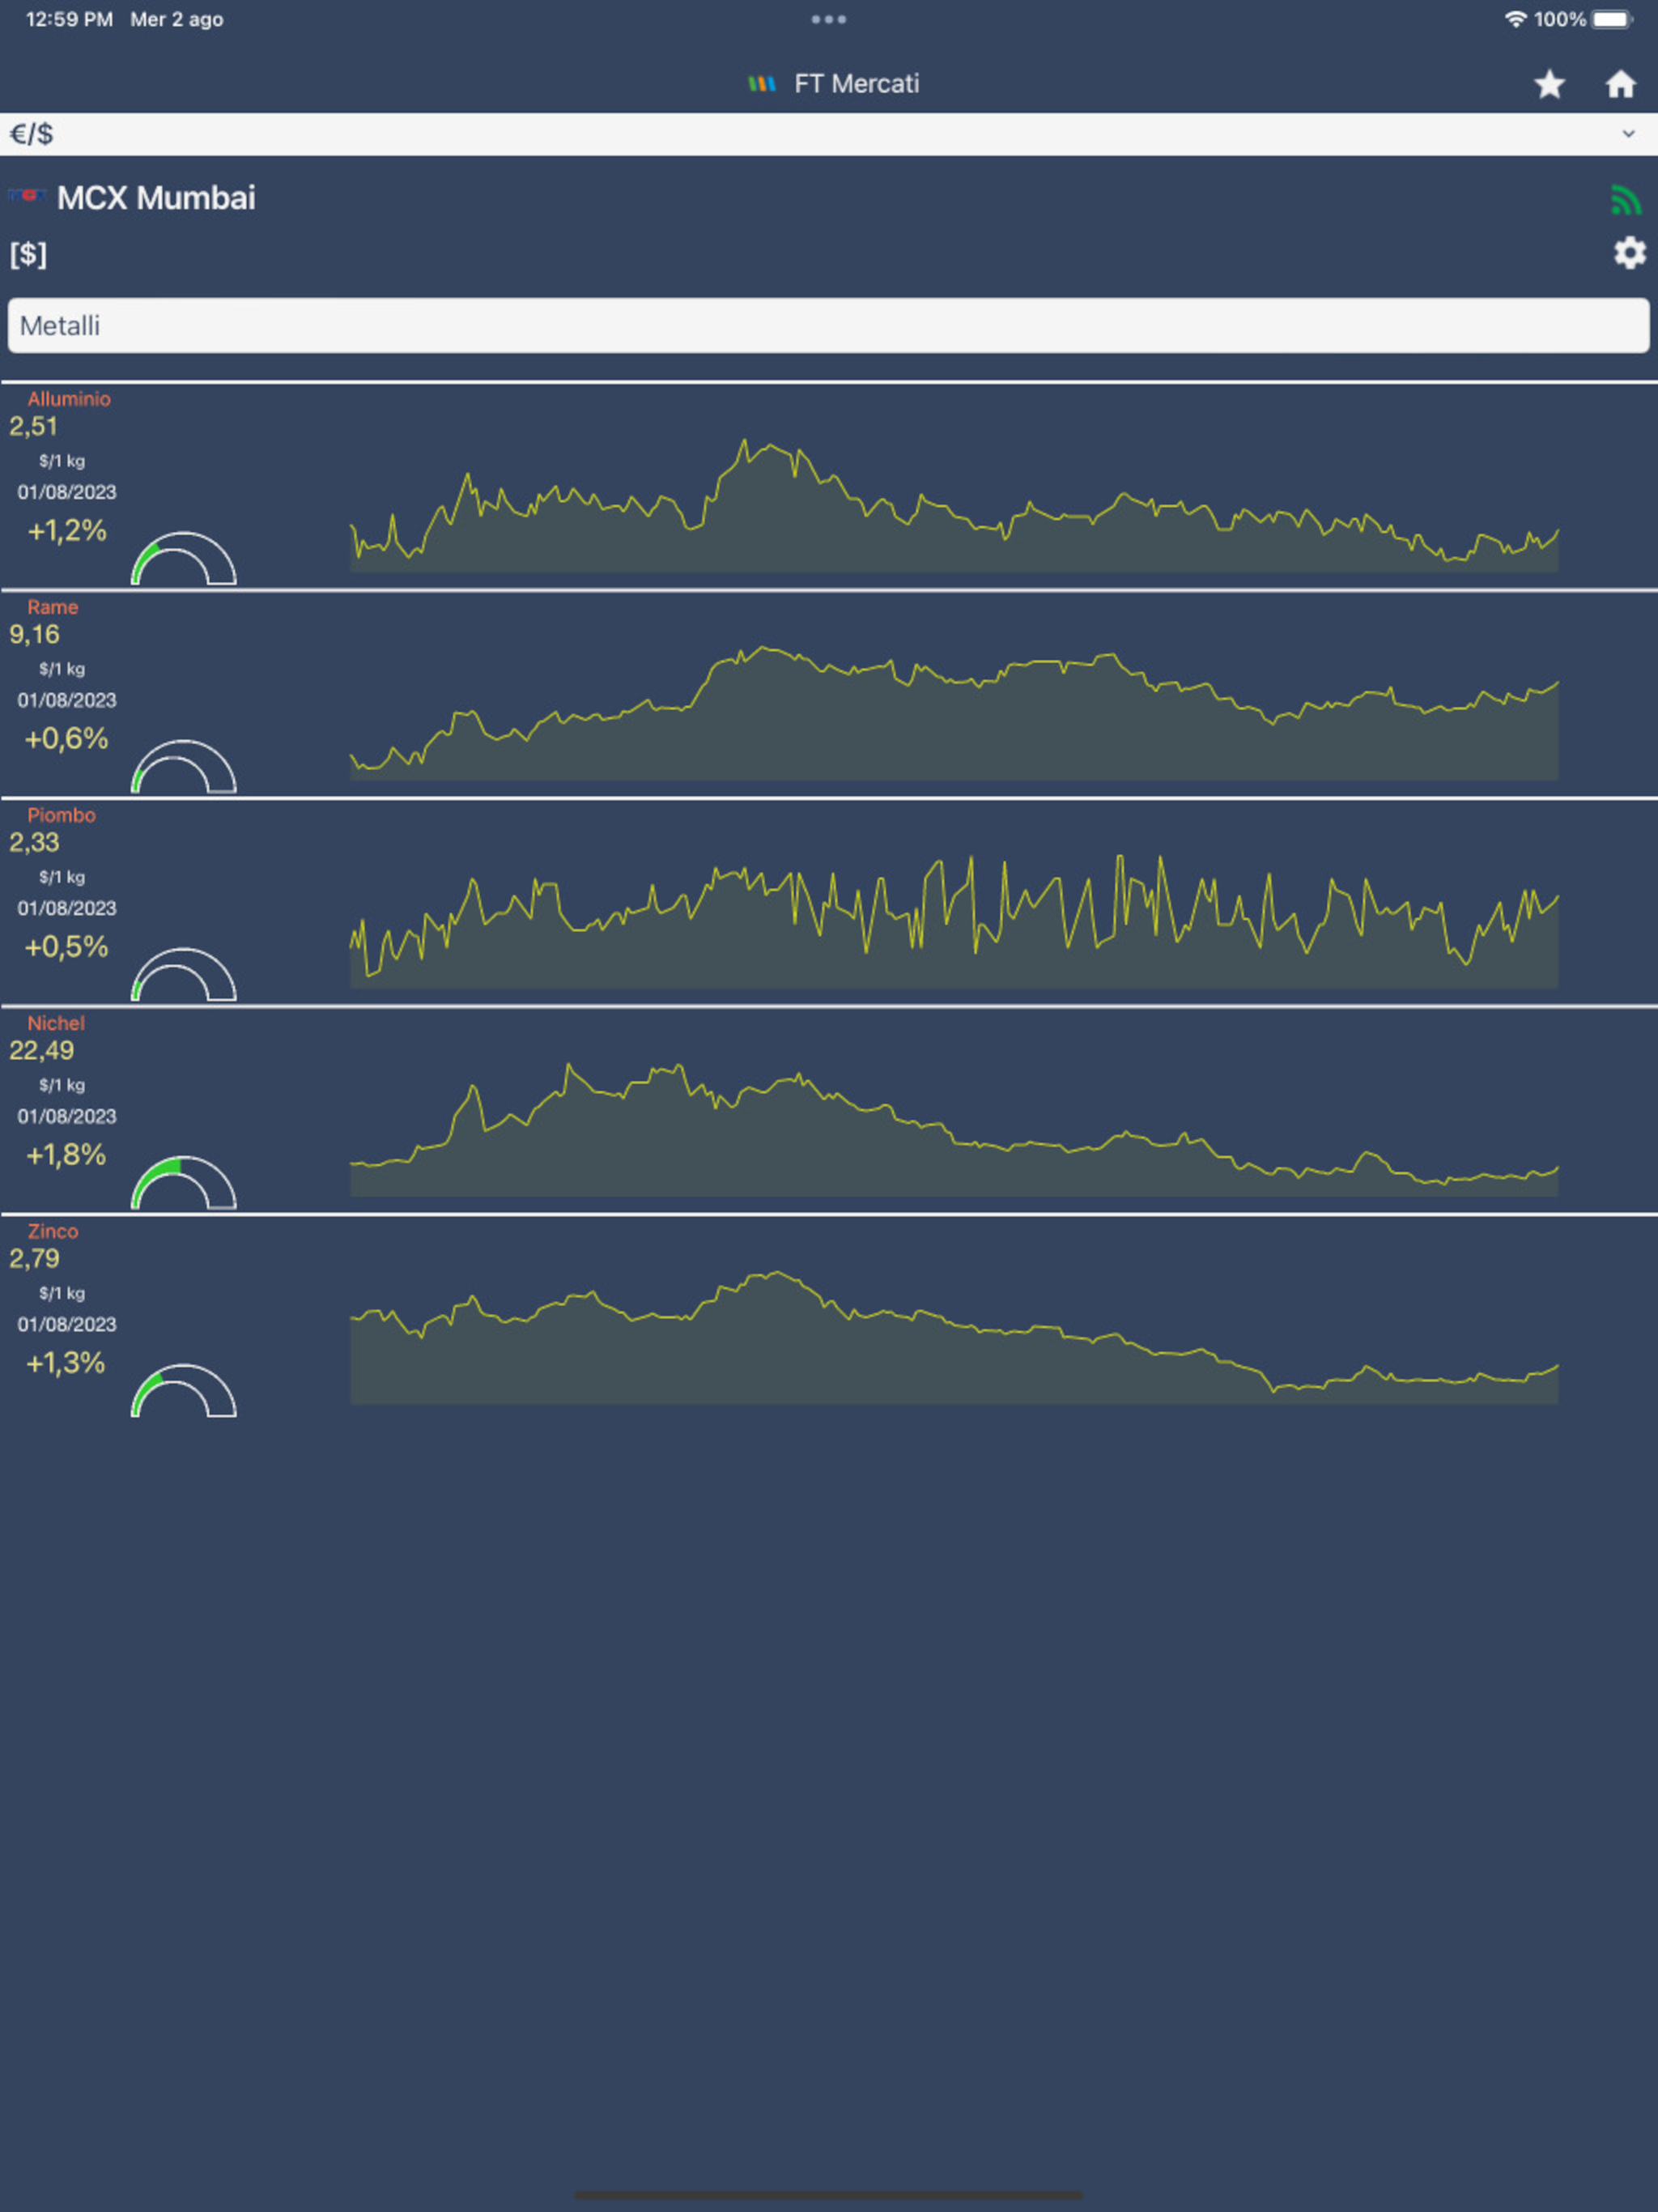Tap the +1,3% change value
Image resolution: width=1658 pixels, height=2212 pixels.
coord(66,1363)
